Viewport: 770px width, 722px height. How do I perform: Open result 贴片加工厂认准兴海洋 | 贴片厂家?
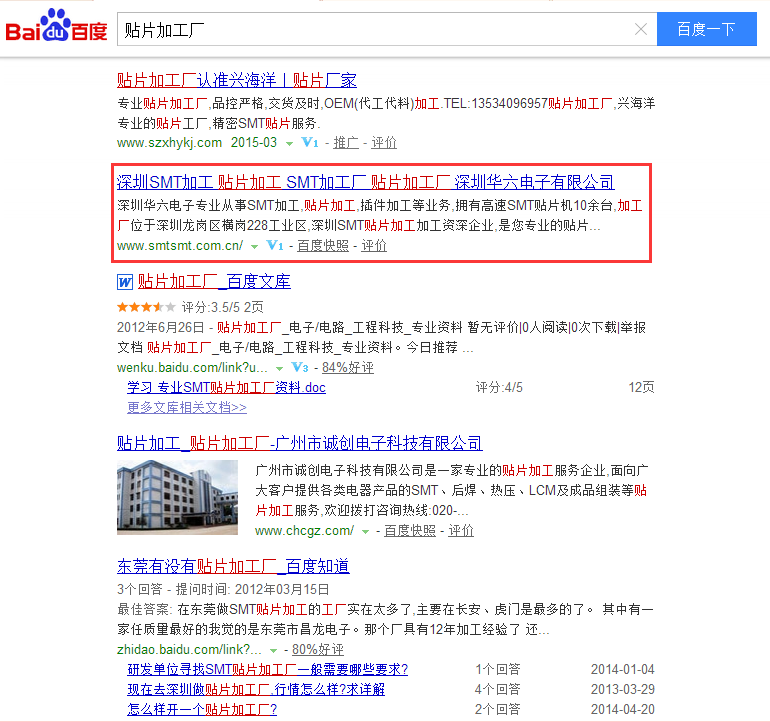coord(237,80)
